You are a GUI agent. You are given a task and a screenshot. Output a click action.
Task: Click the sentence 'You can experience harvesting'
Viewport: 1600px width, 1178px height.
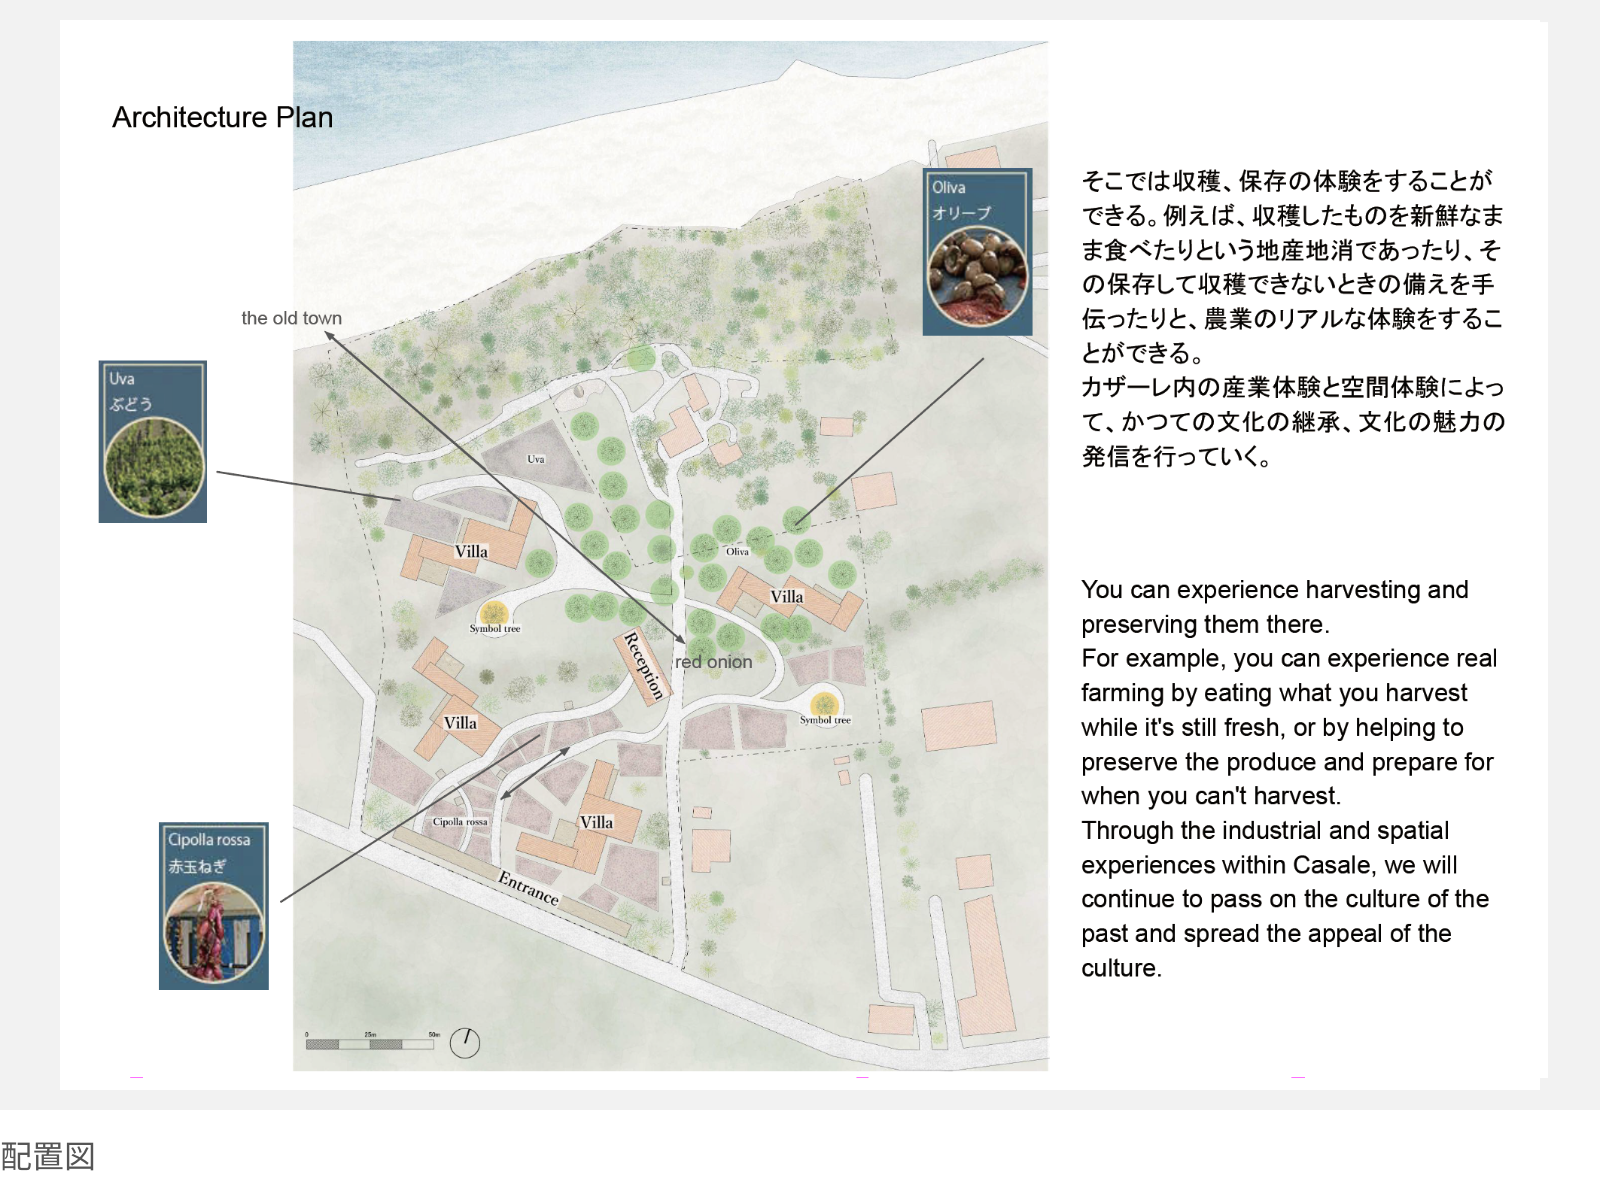click(x=1275, y=607)
